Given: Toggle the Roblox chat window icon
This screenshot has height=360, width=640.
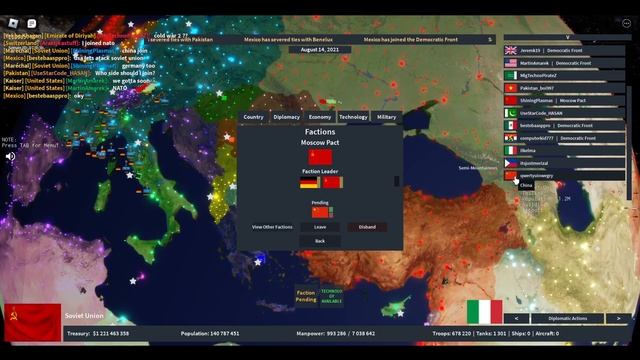Looking at the screenshot, I should tap(32, 24).
